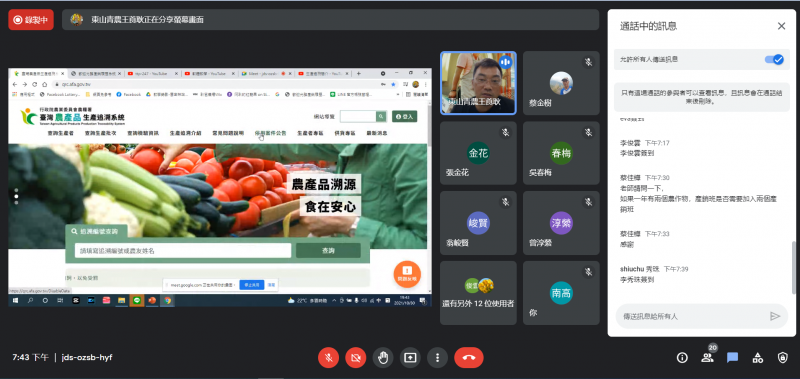
Task: Click the 追溯編號查詢 tab label
Action: coord(95,231)
